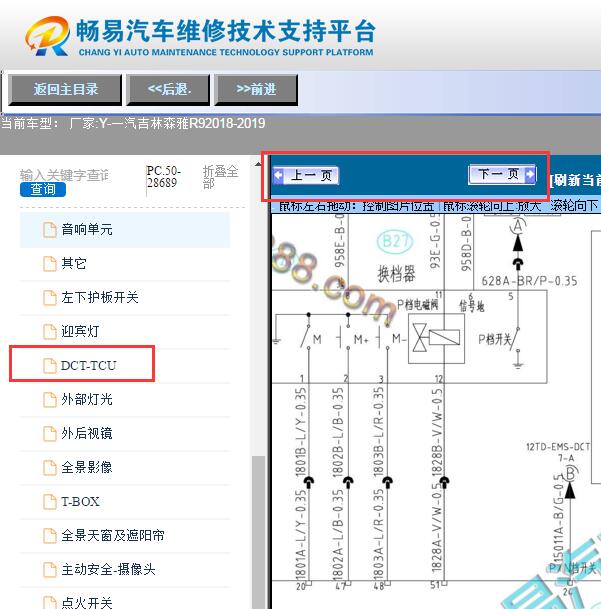Click 当前车型 vehicle model text
This screenshot has height=609, width=601.
[133, 124]
